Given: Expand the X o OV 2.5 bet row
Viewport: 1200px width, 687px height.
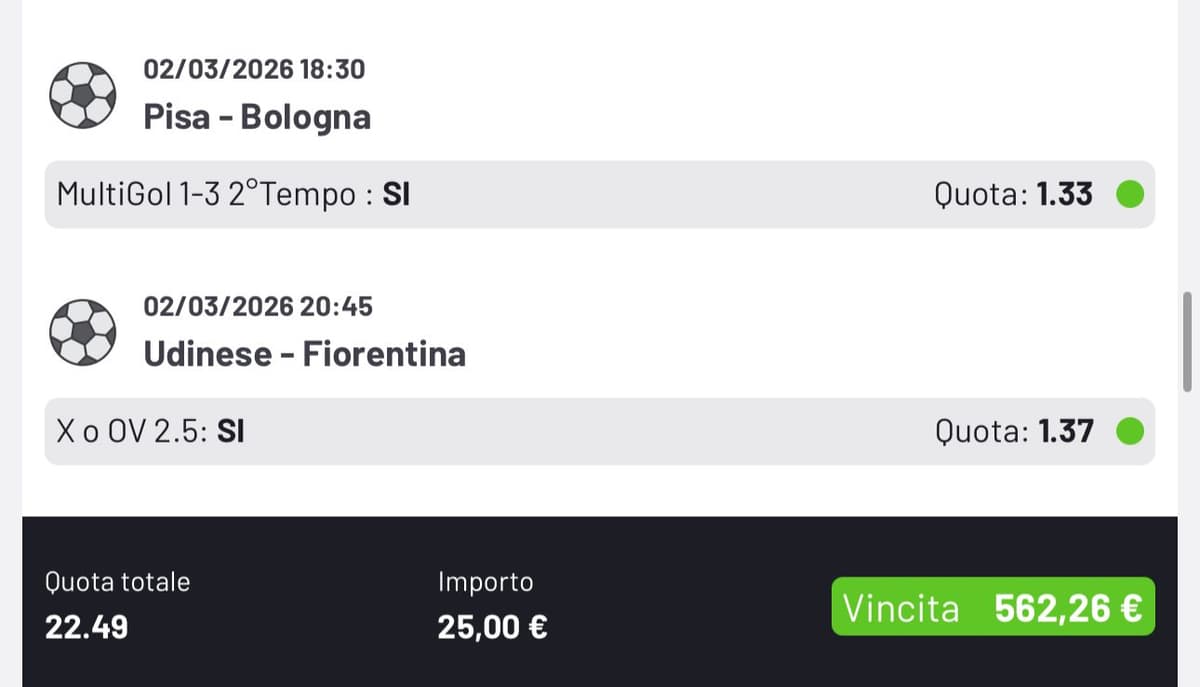Looking at the screenshot, I should pyautogui.click(x=600, y=432).
